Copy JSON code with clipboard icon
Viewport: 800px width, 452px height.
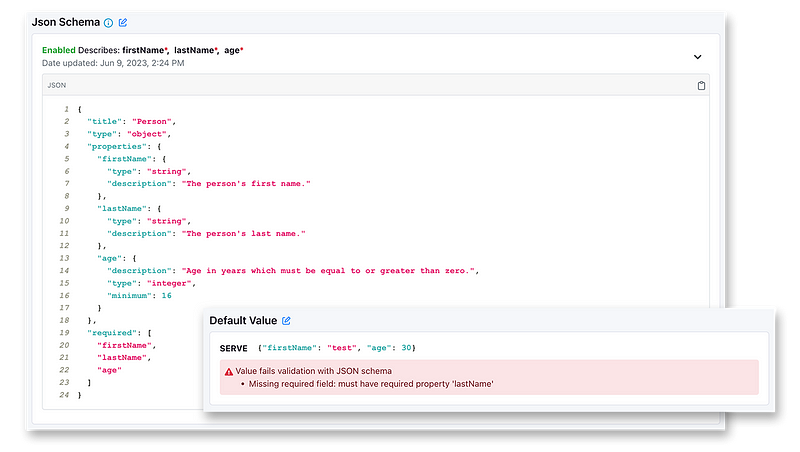[x=701, y=85]
